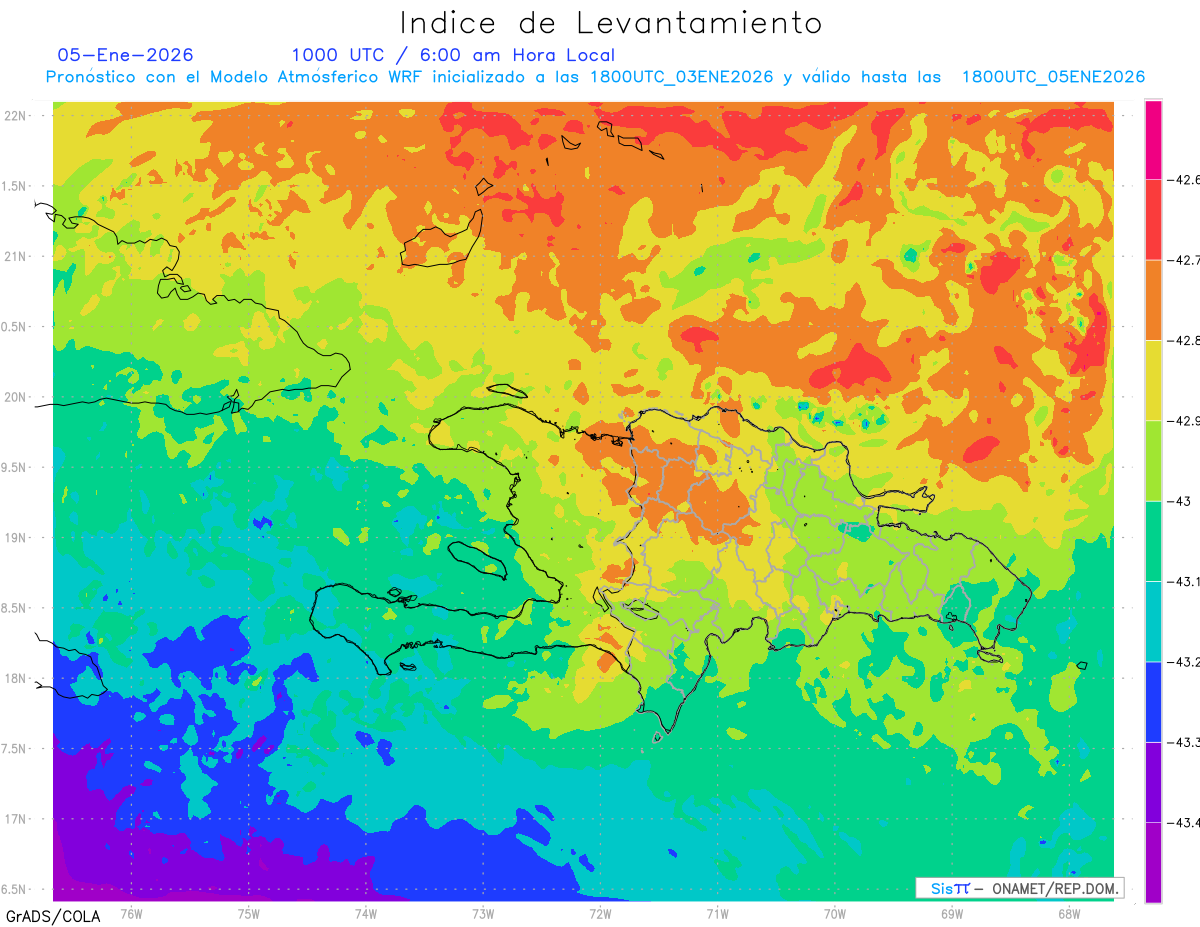
Task: Click the '71W' longitude label
Action: (x=717, y=914)
